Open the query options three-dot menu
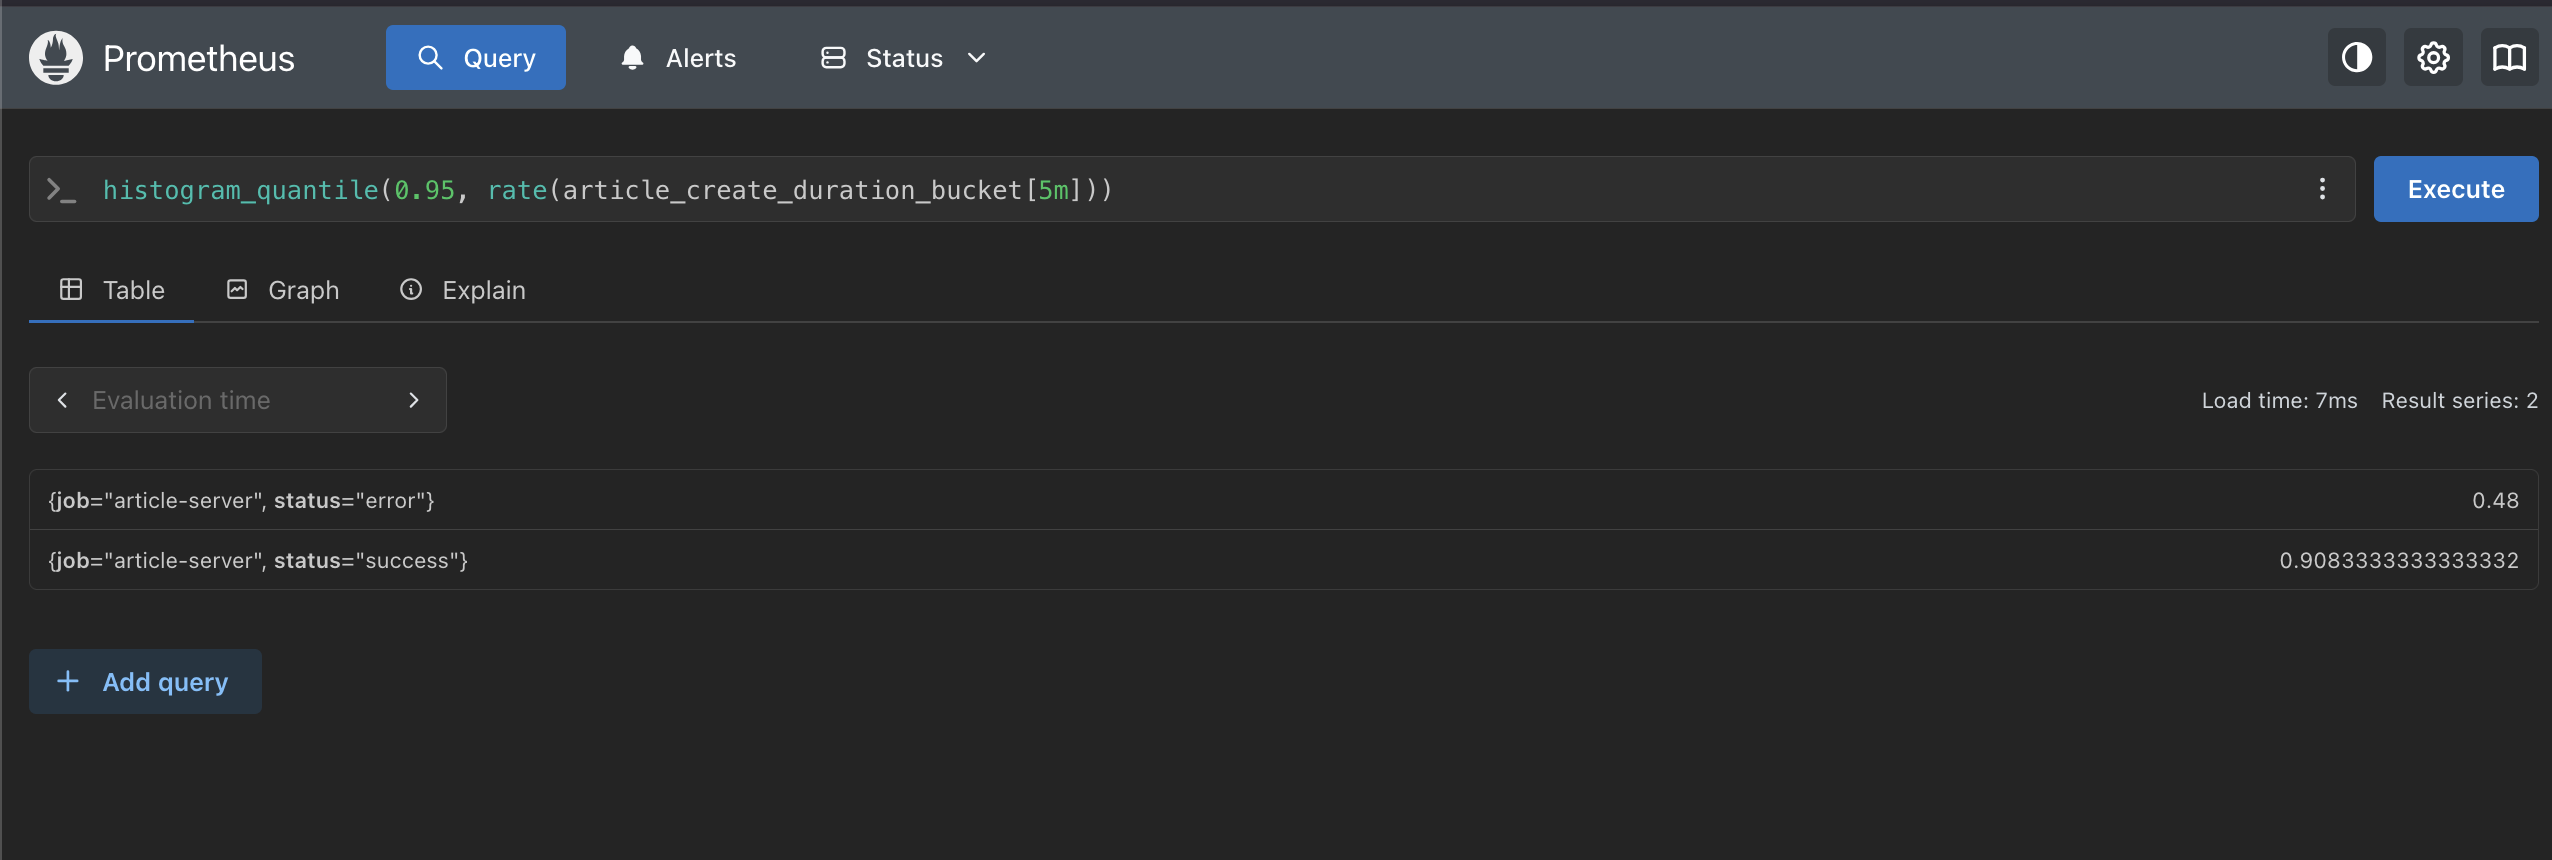 coord(2322,189)
